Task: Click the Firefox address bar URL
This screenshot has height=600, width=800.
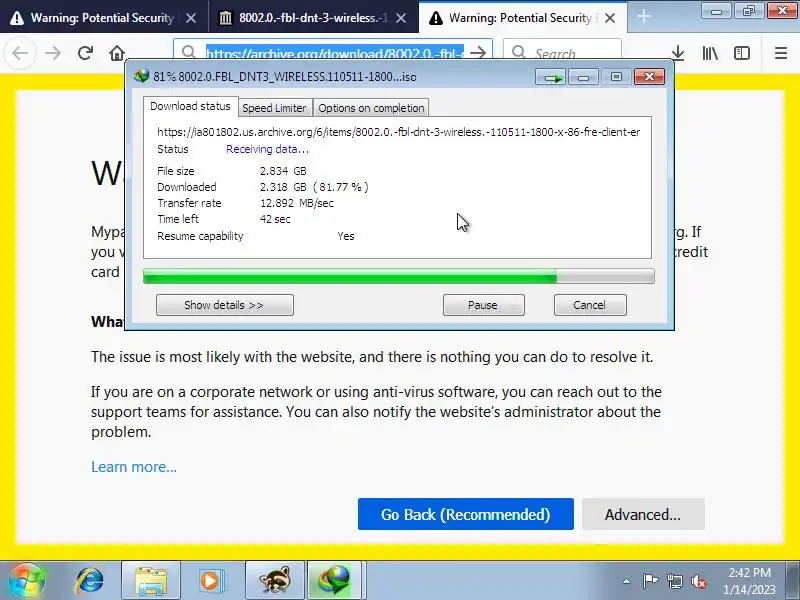Action: [335, 53]
